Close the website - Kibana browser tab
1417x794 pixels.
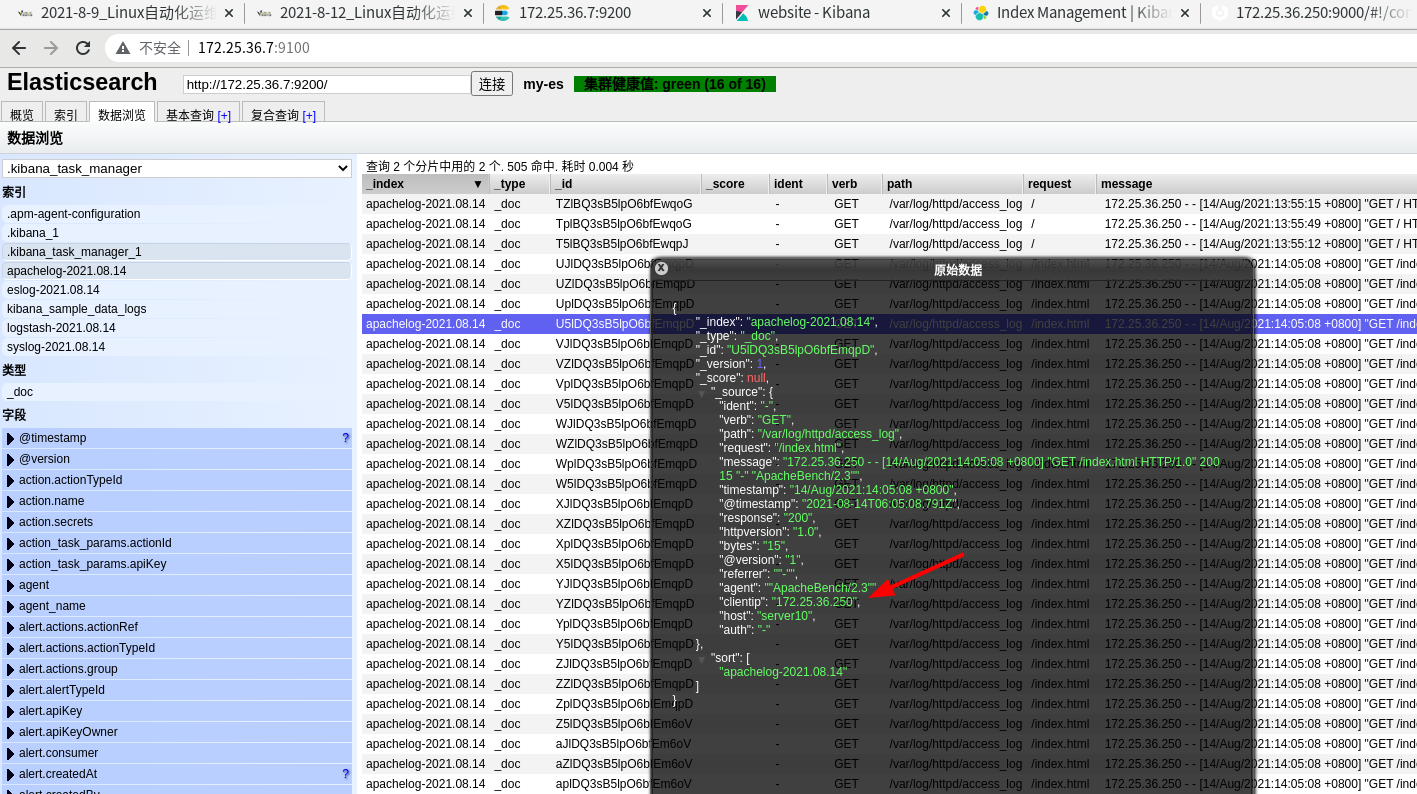(x=945, y=13)
